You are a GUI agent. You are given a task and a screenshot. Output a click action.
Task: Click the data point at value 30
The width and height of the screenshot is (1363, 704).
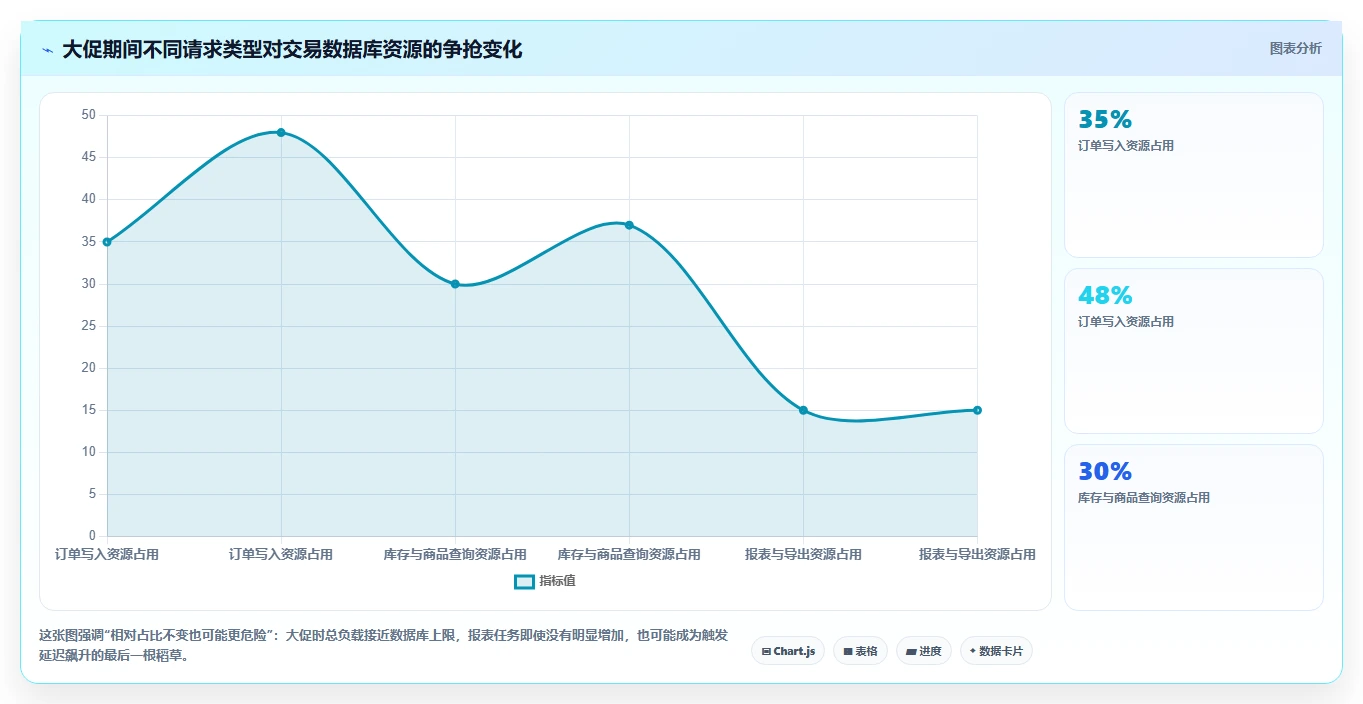click(455, 284)
